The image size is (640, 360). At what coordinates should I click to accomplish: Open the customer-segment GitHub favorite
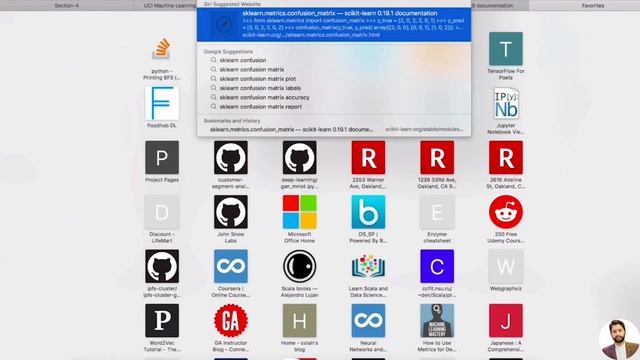pos(231,158)
